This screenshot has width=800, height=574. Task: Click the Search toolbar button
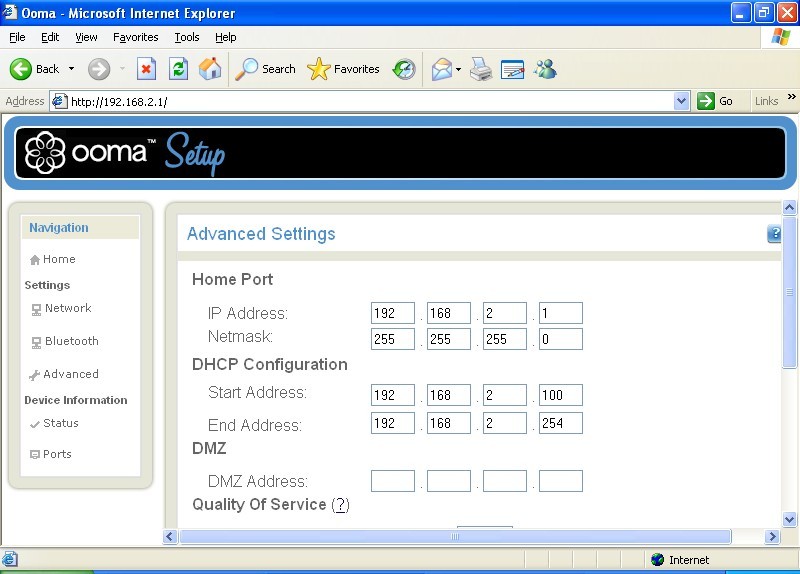266,69
